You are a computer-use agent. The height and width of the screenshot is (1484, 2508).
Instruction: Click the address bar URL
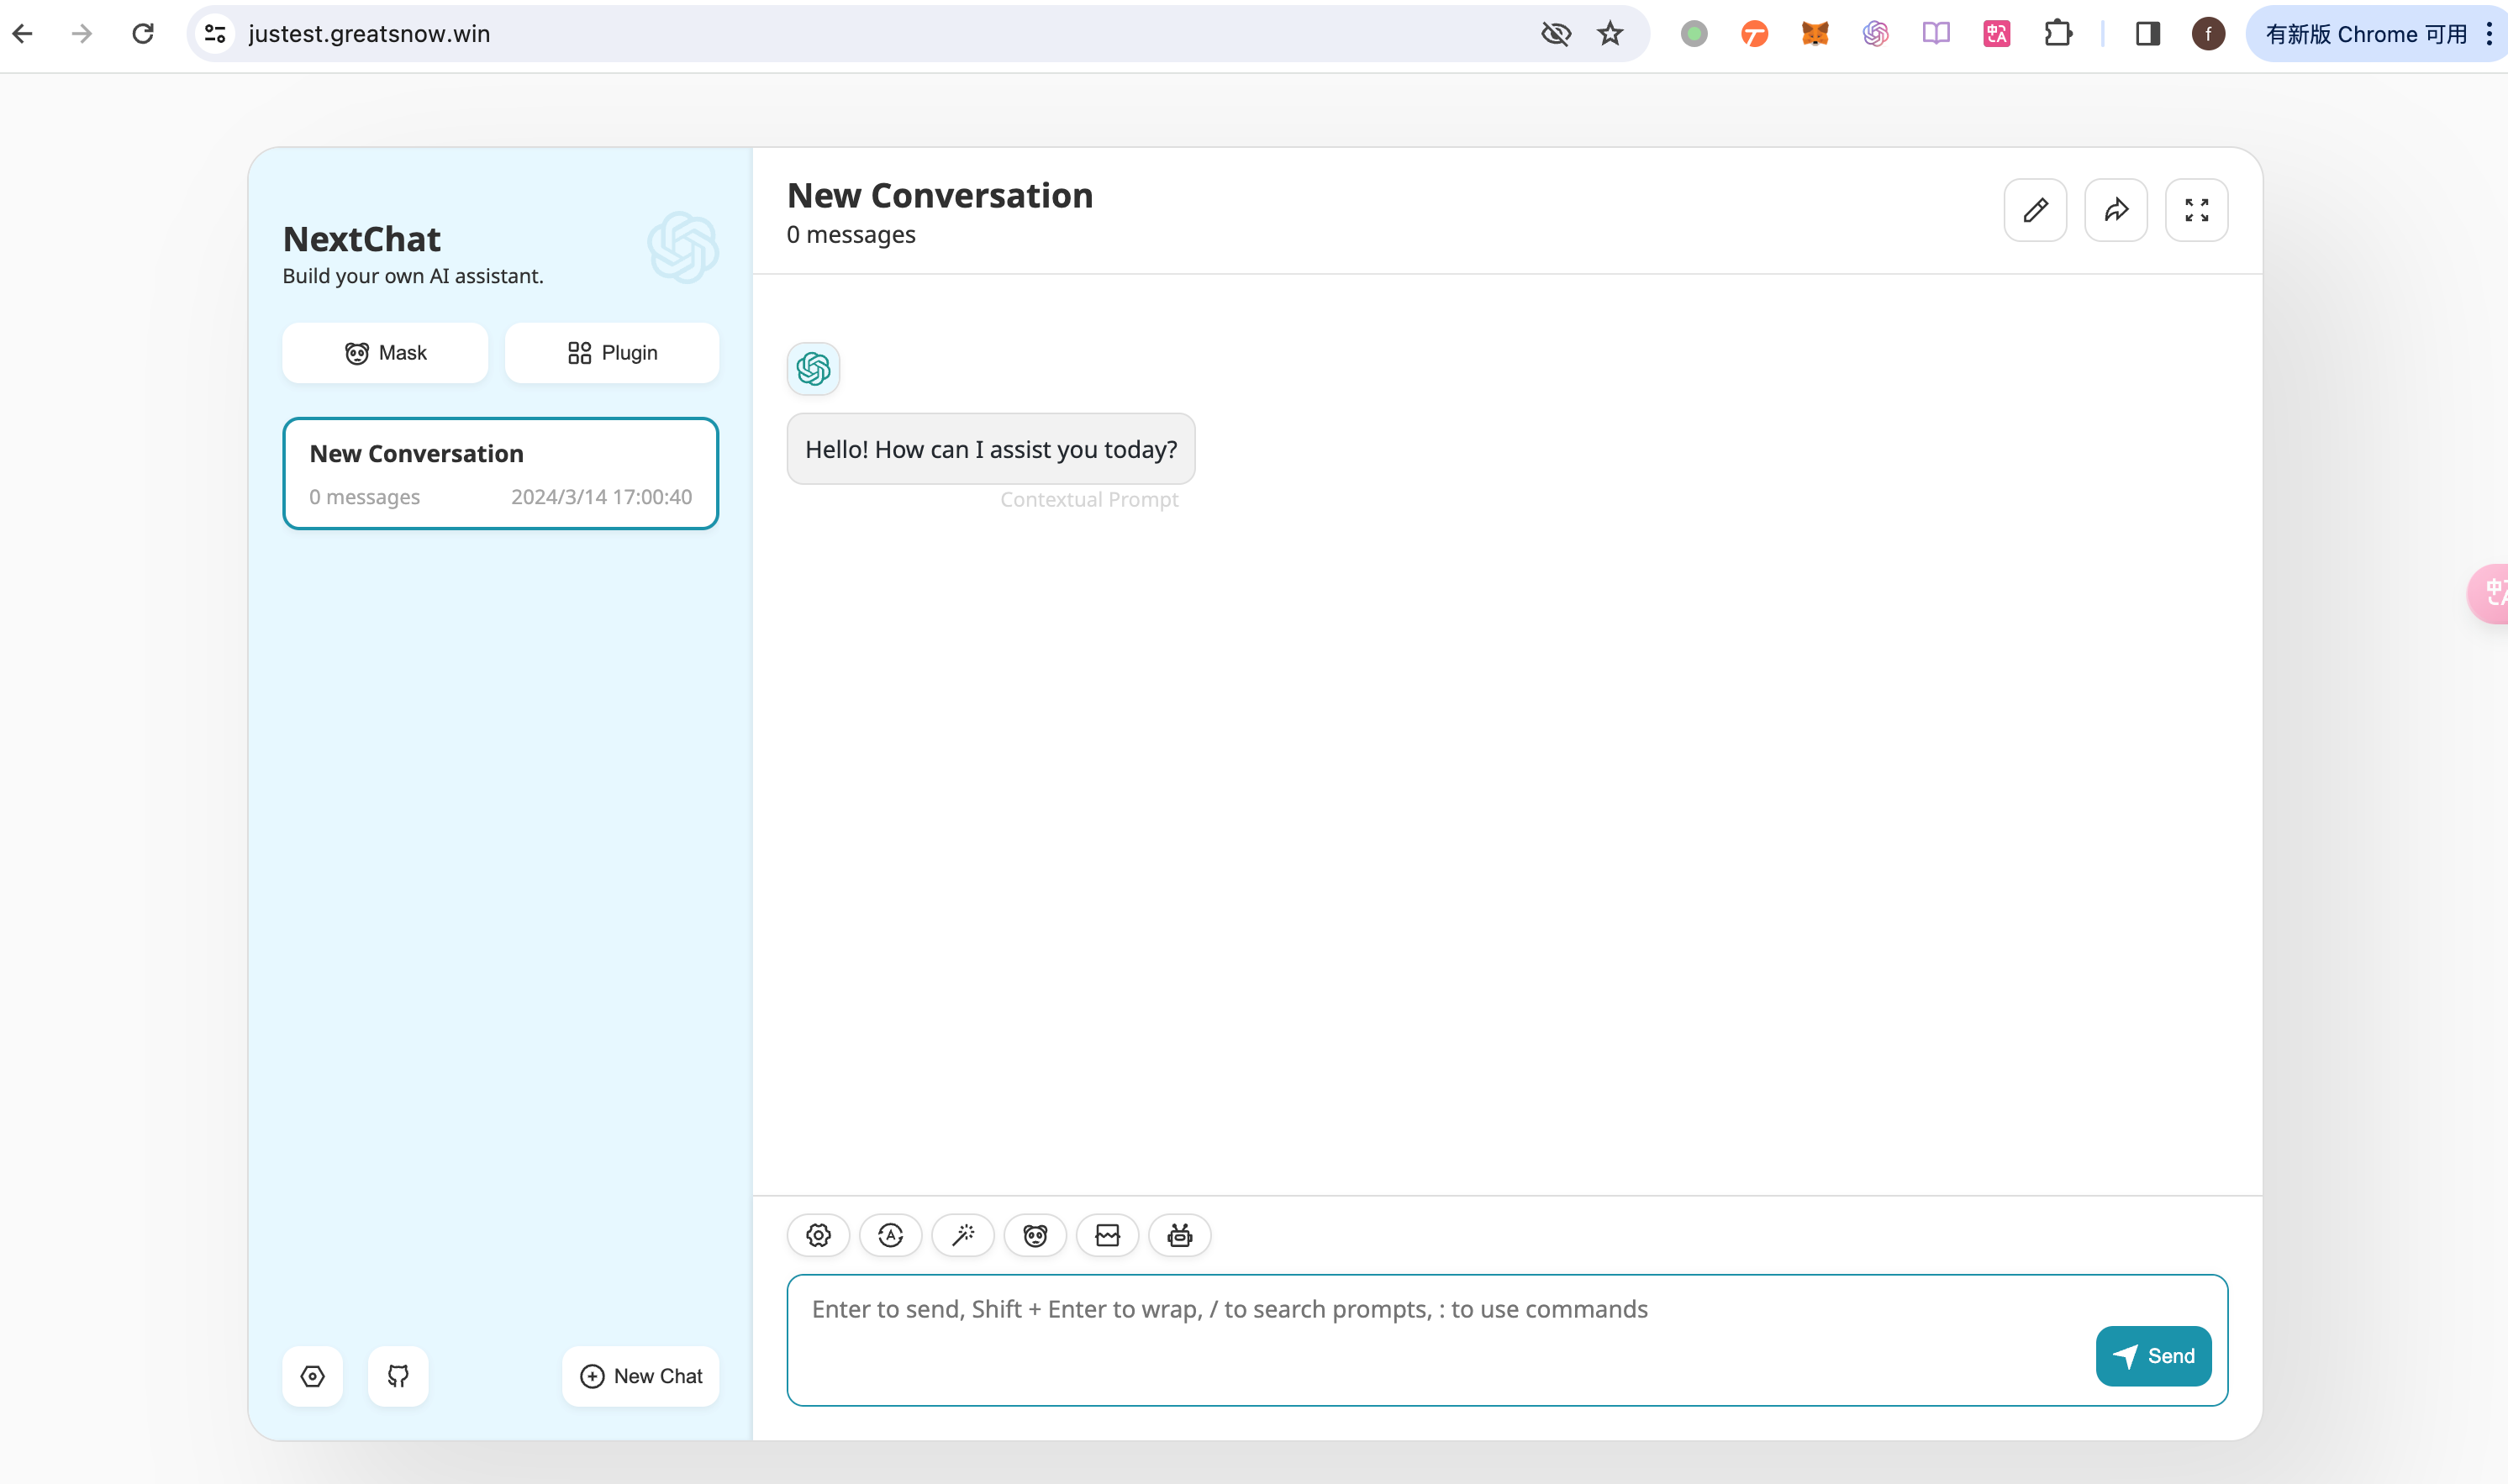[x=369, y=34]
